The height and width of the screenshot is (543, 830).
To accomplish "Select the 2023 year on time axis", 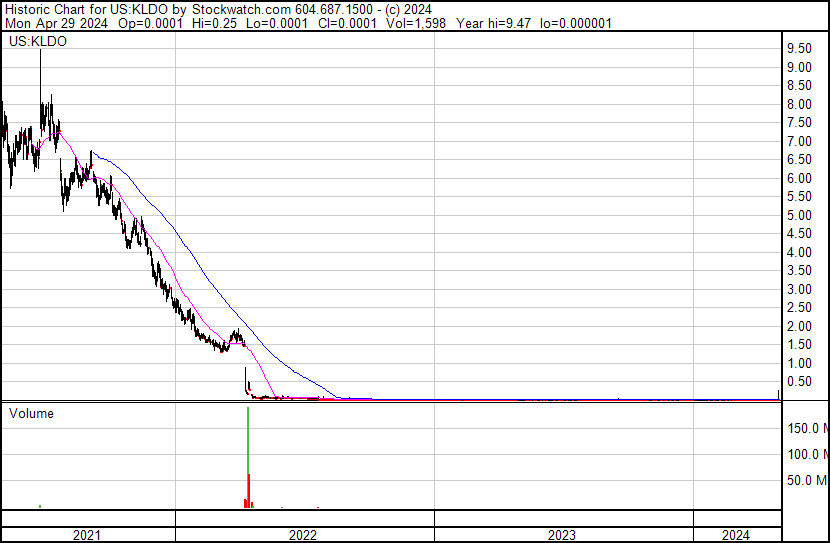I will [x=562, y=535].
